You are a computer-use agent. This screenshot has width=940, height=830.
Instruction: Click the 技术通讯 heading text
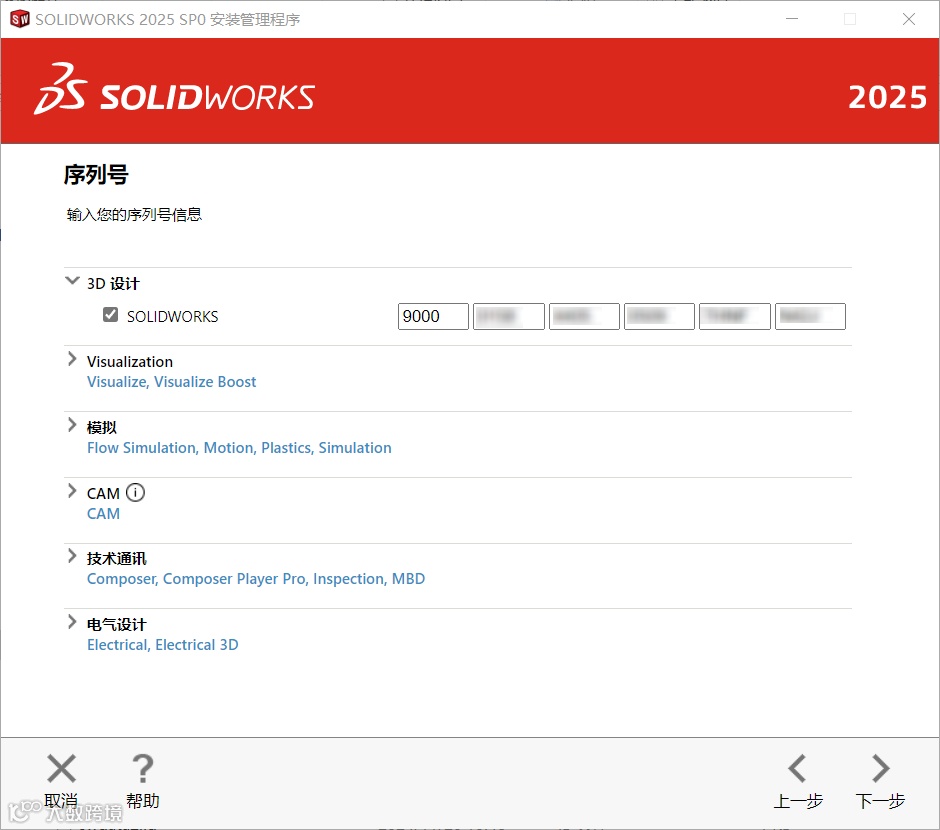pos(117,559)
